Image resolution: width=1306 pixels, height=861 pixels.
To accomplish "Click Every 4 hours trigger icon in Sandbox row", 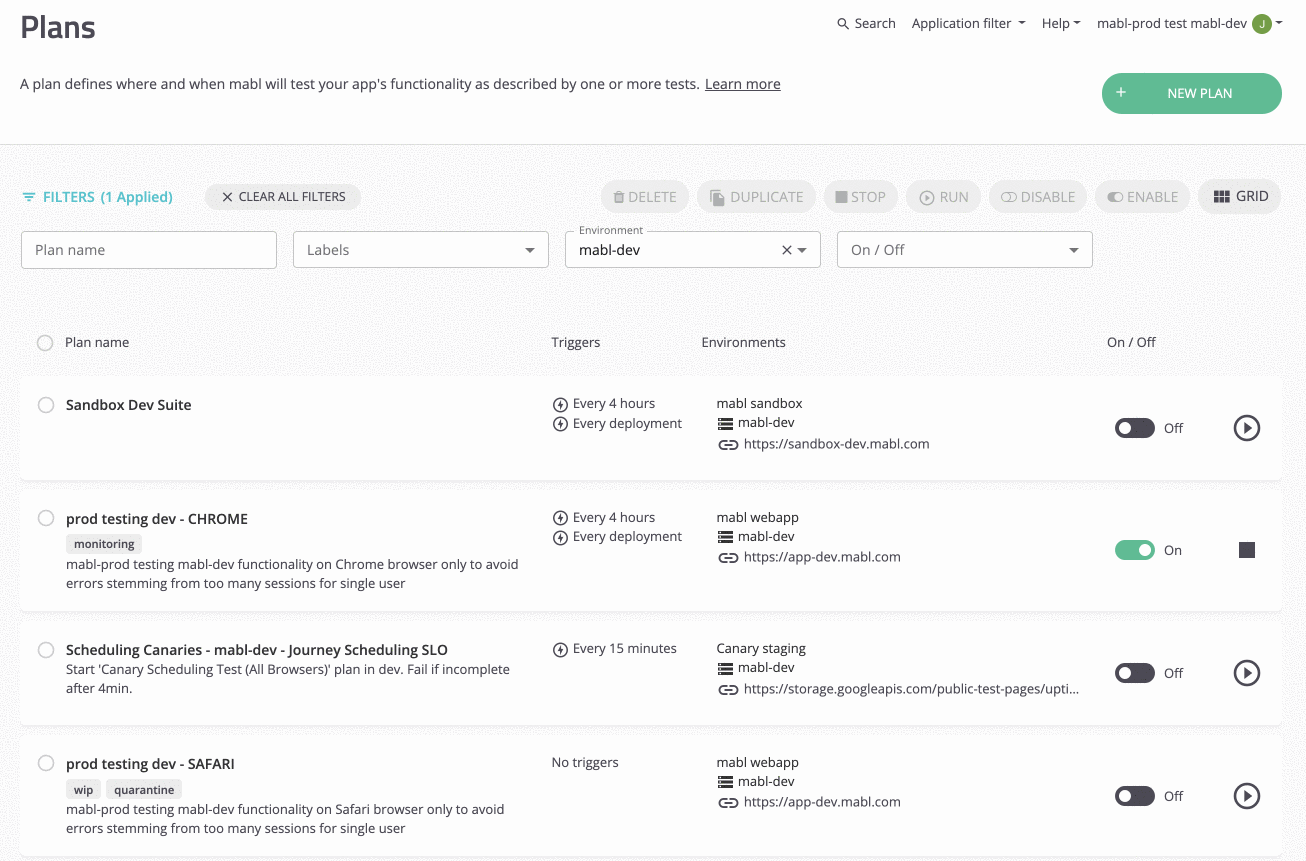I will (x=560, y=405).
